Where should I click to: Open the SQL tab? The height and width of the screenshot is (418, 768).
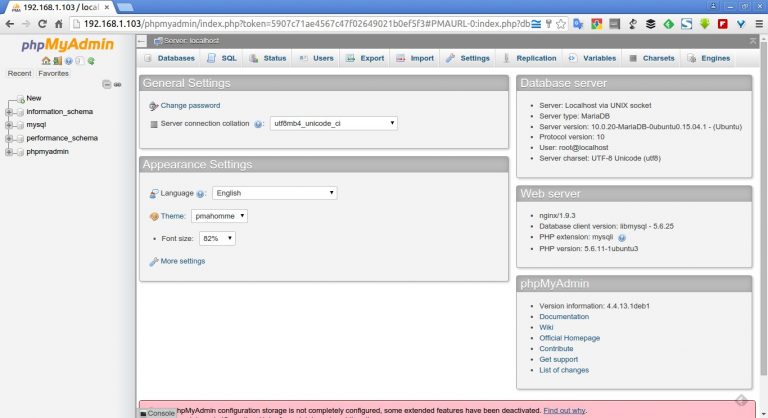click(x=222, y=58)
